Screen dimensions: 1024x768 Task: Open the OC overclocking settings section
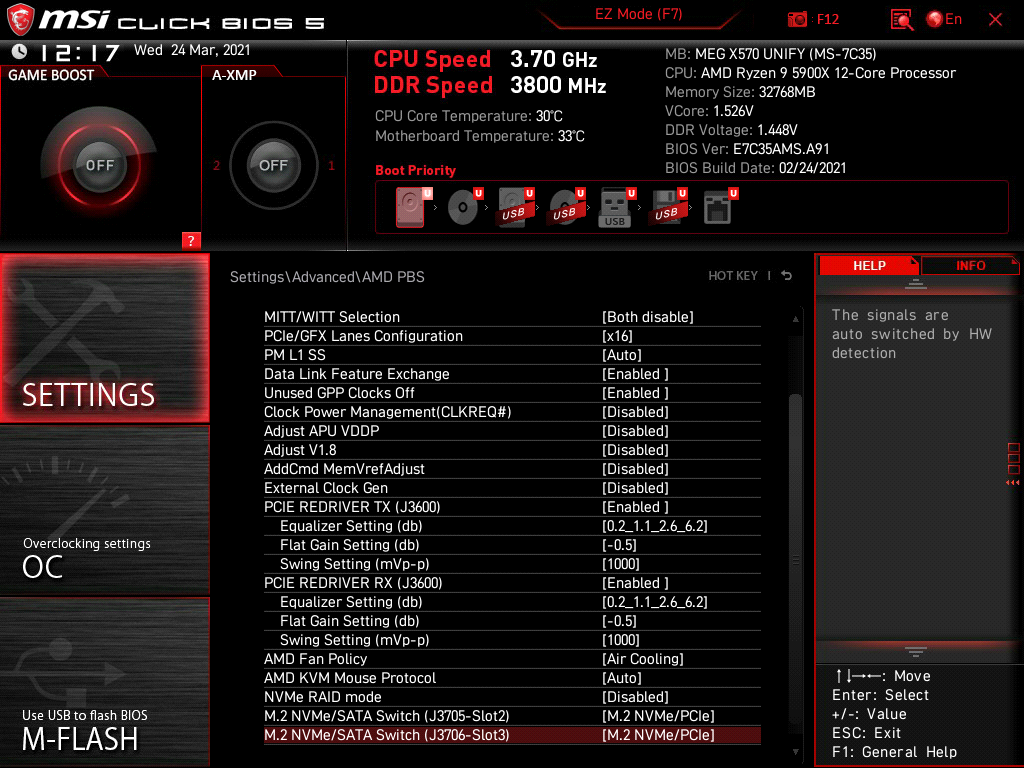pyautogui.click(x=105, y=511)
